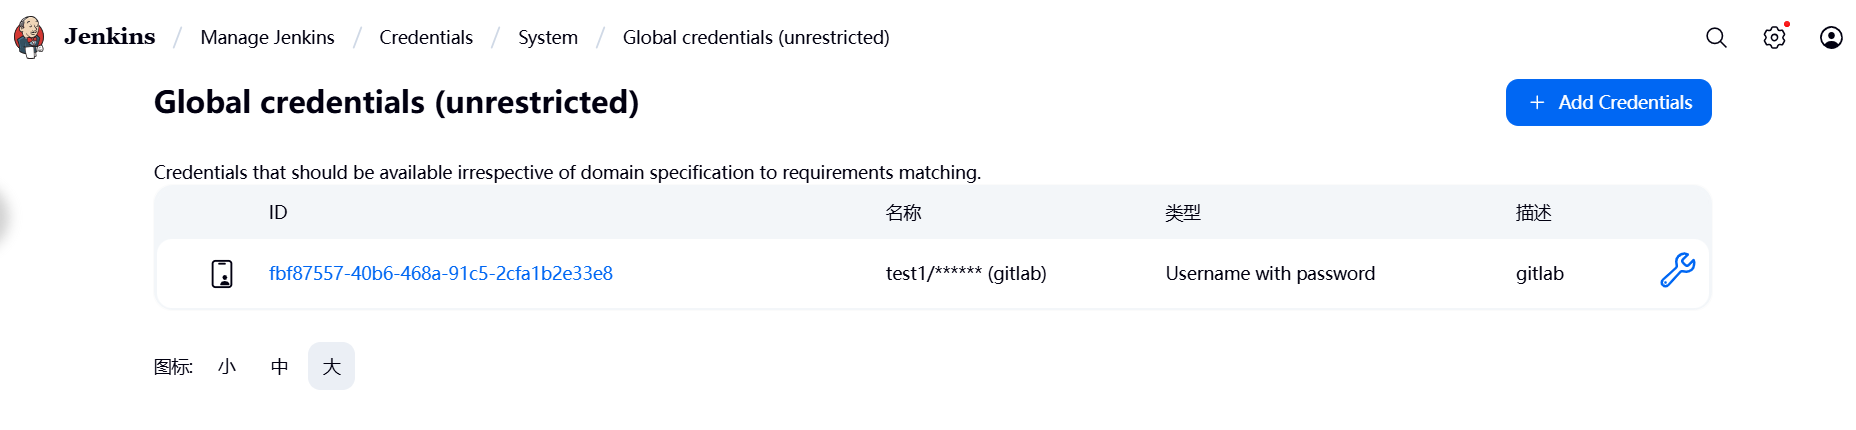Viewport: 1856px width, 430px height.
Task: Open the System breadcrumb
Action: [x=548, y=38]
